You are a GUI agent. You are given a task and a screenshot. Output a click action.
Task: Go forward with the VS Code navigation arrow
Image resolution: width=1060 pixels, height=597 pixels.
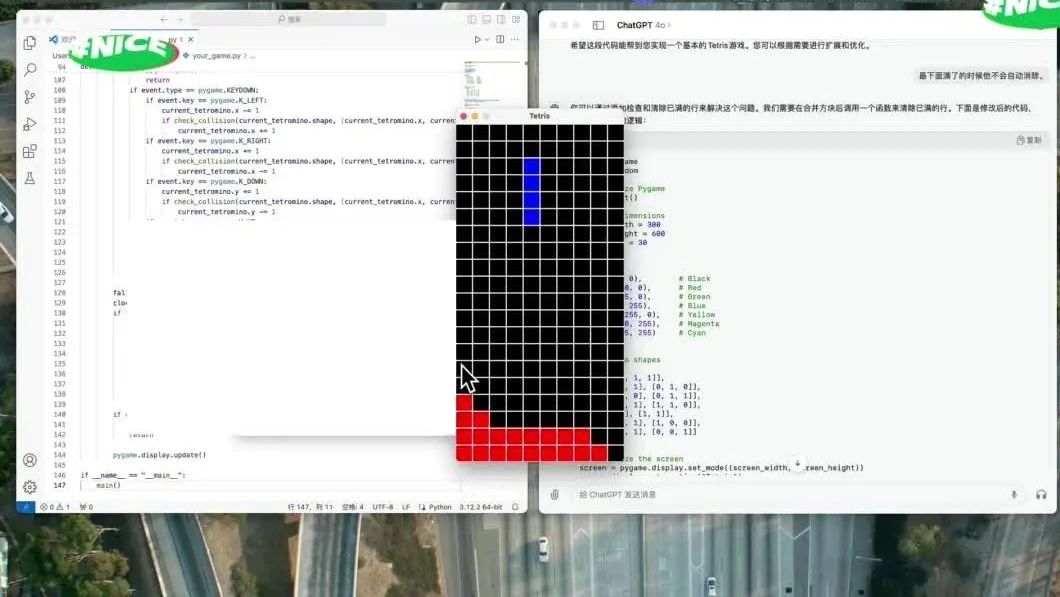click(180, 20)
